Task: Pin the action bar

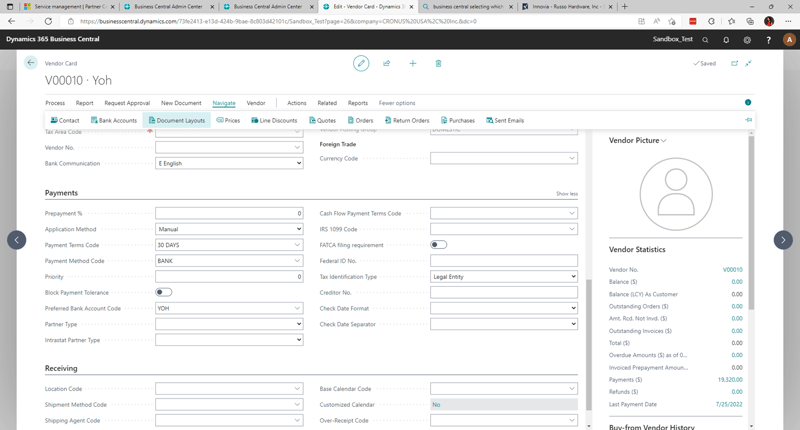Action: click(x=748, y=120)
